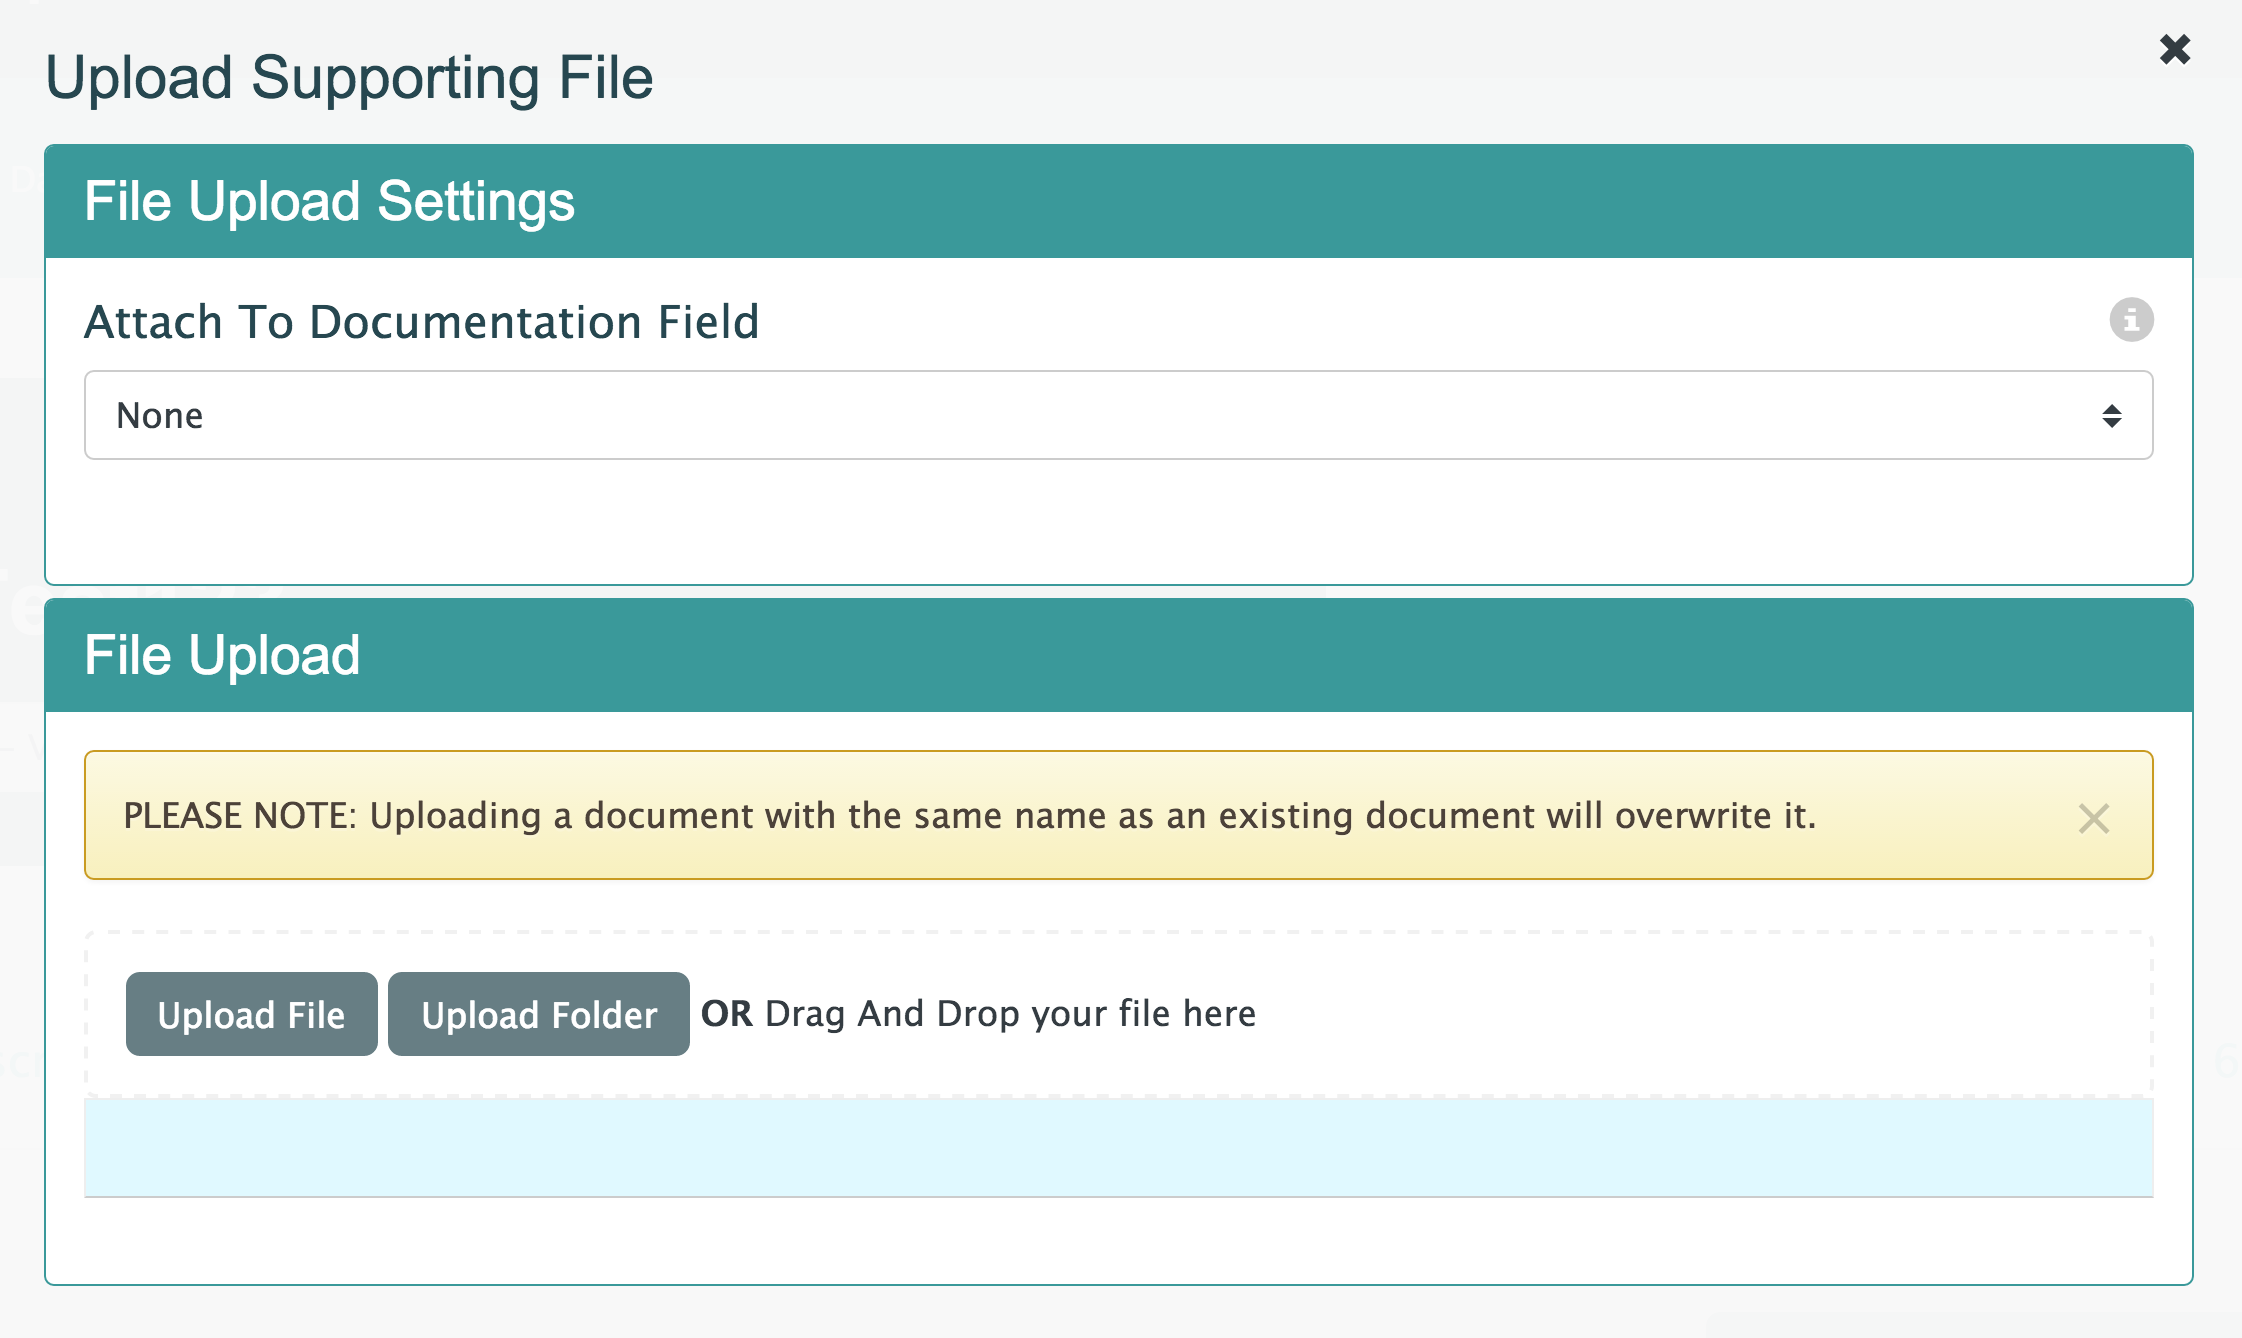Click the empty dashed drop zone area
2242x1338 pixels.
pyautogui.click(x=1700, y=1014)
